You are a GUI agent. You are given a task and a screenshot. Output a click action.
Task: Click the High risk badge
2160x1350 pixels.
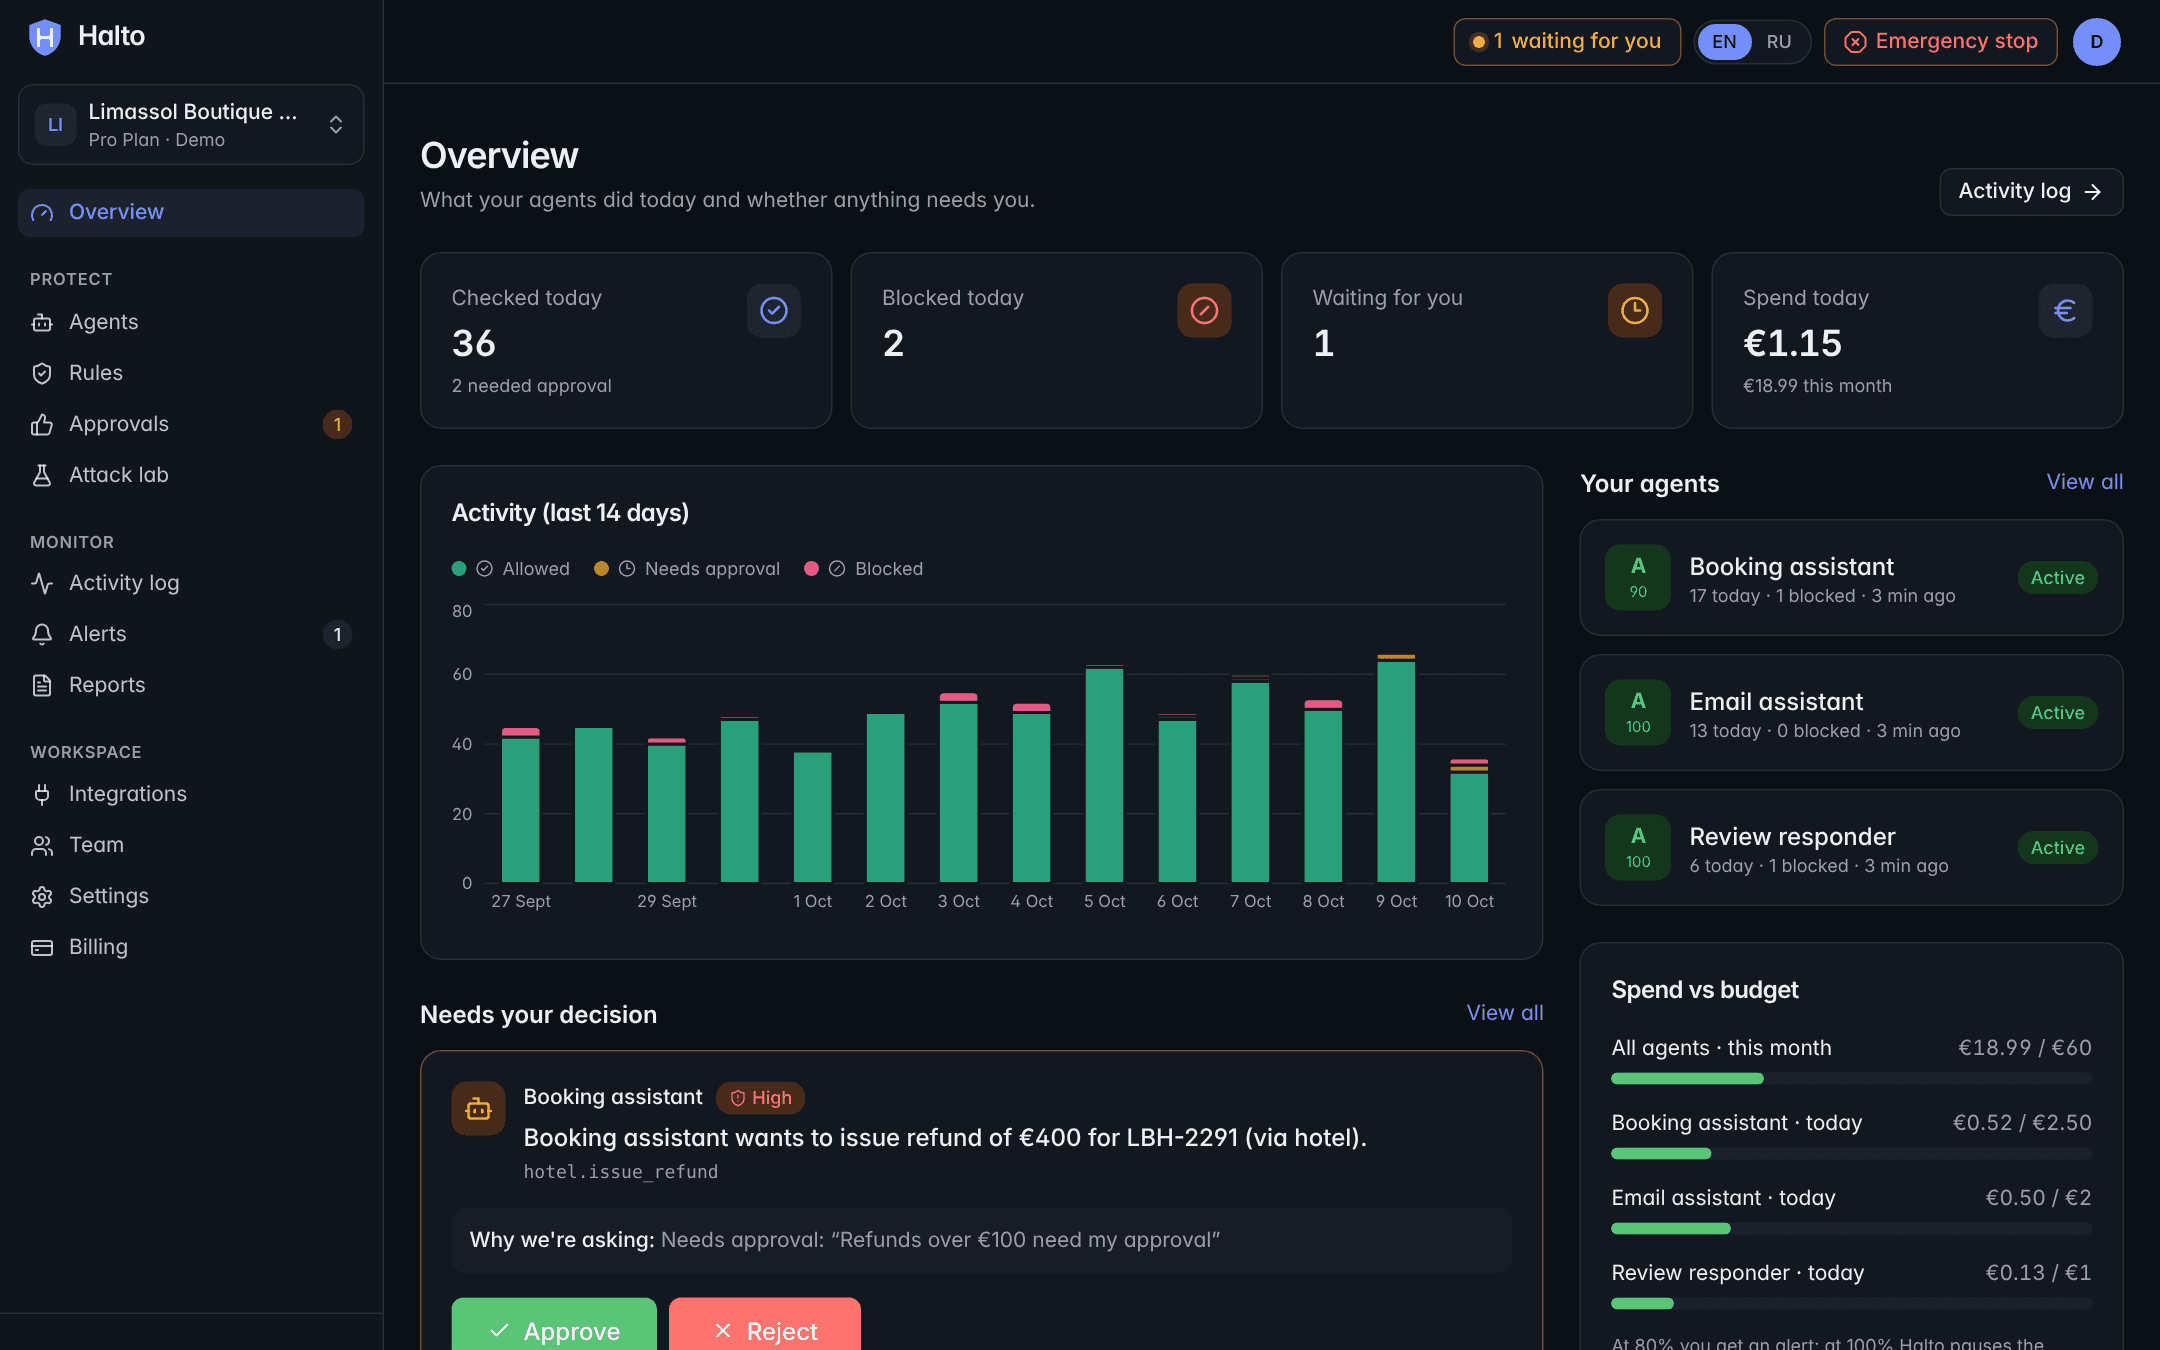tap(760, 1098)
